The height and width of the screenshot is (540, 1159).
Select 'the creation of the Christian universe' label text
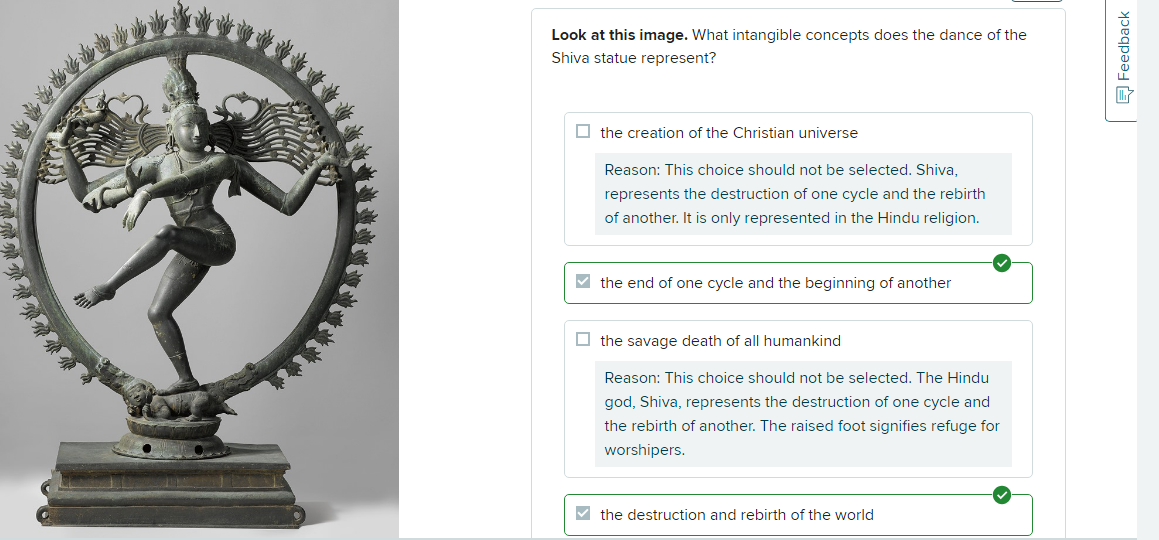[x=728, y=133]
